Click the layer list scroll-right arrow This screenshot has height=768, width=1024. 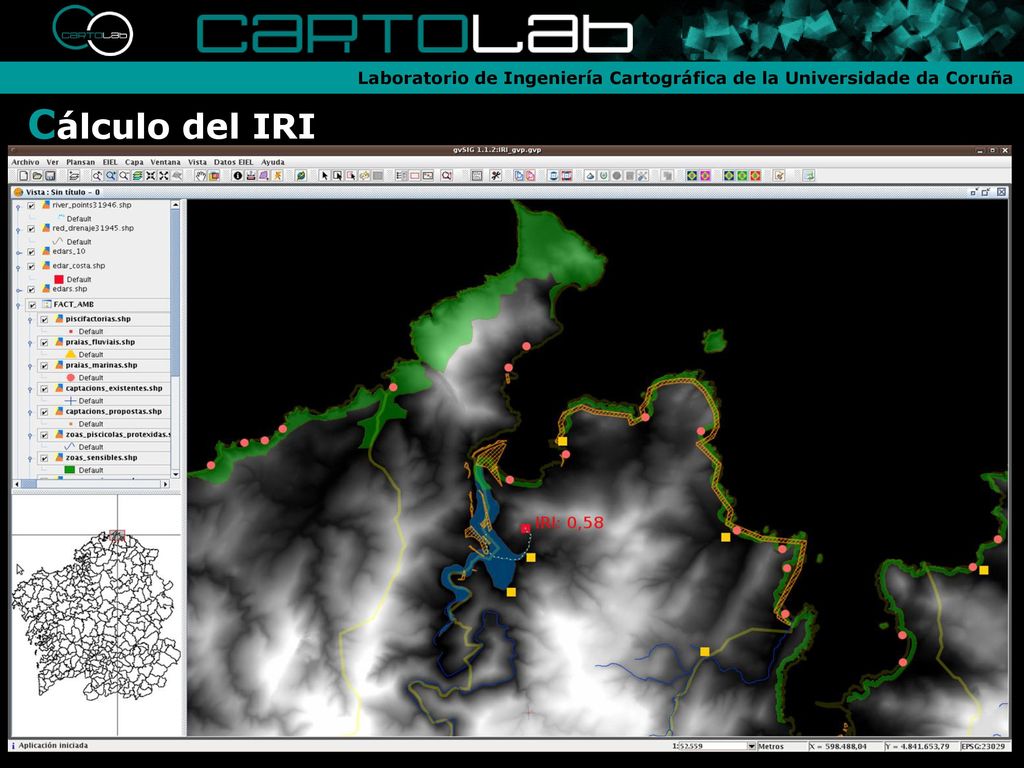point(165,484)
